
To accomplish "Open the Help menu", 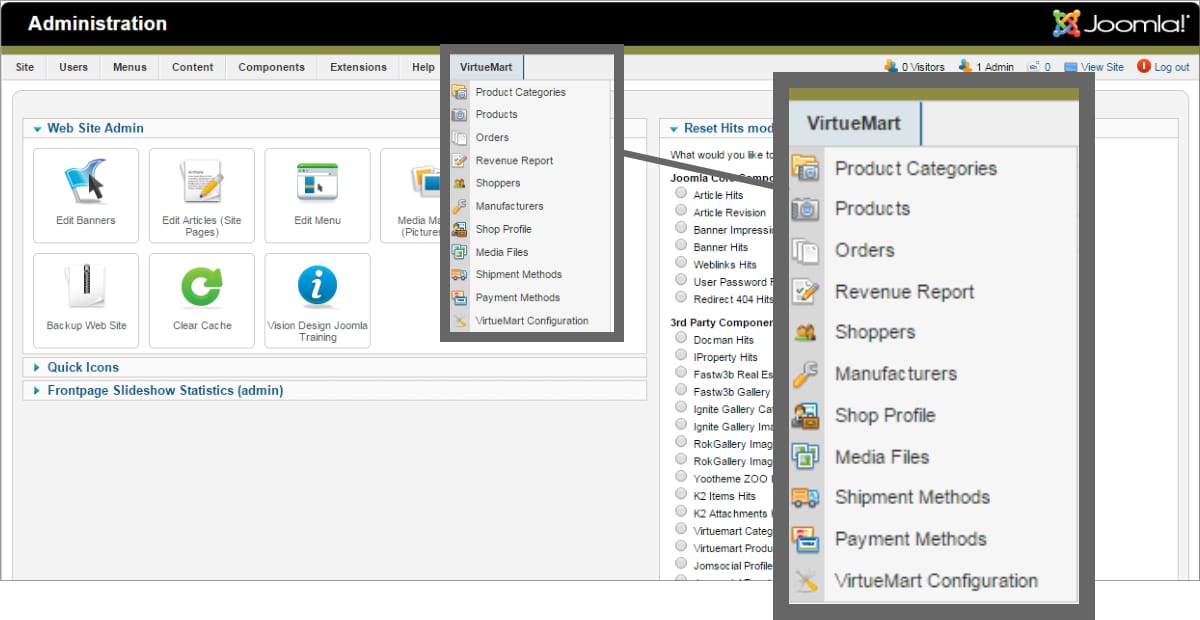I will click(423, 67).
